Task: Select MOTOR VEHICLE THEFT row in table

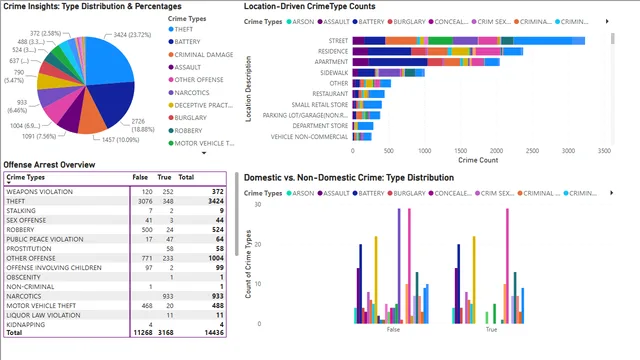Action: [x=115, y=305]
